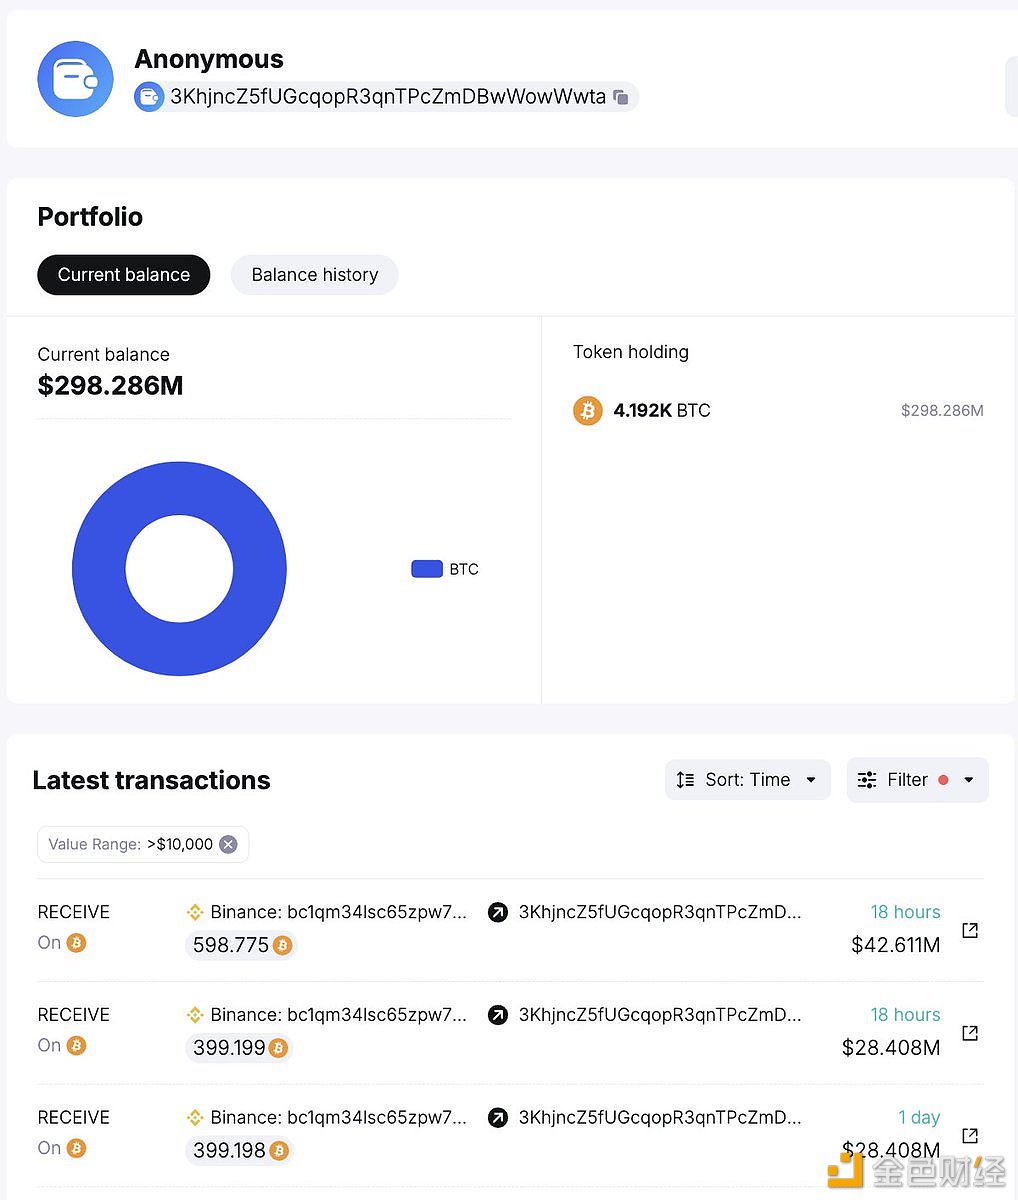The image size is (1018, 1200).
Task: Click the Anonymous wallet name
Action: (209, 59)
